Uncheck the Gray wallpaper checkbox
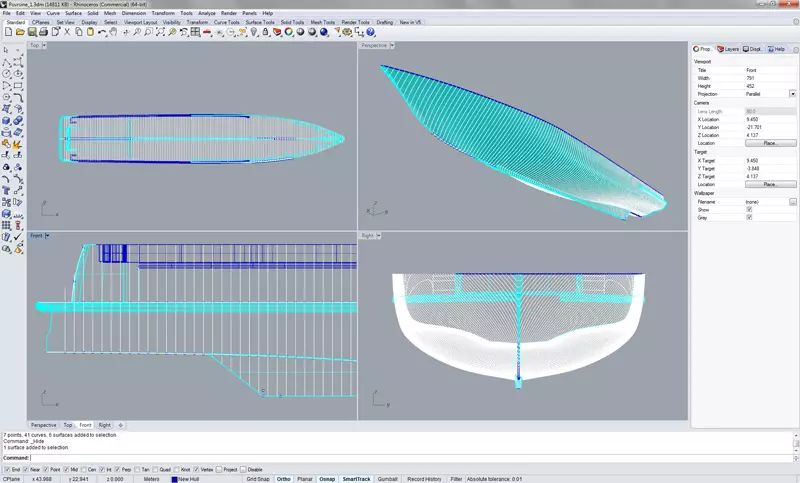 (749, 217)
